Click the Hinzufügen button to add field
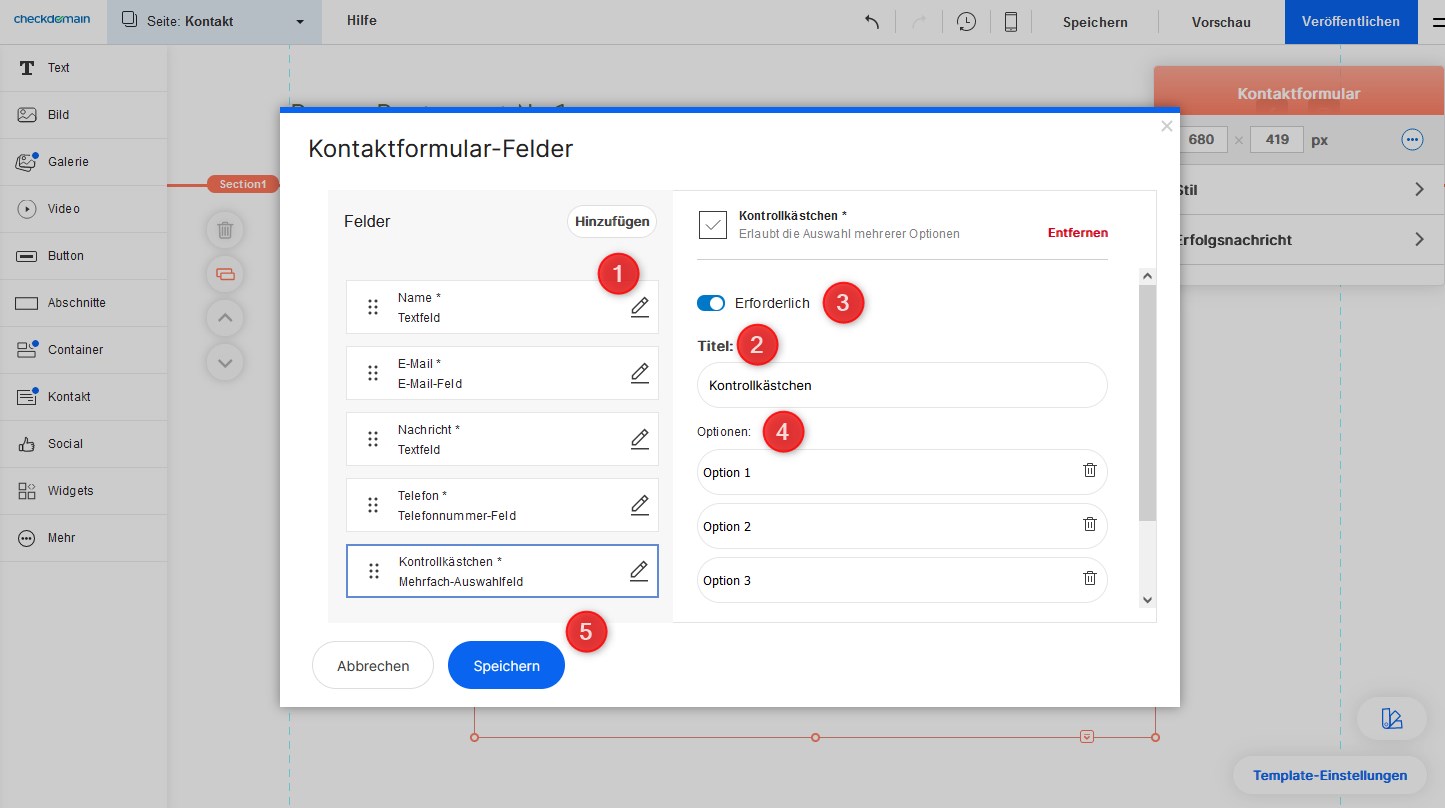Screen dimensions: 1445x808 pos(612,222)
